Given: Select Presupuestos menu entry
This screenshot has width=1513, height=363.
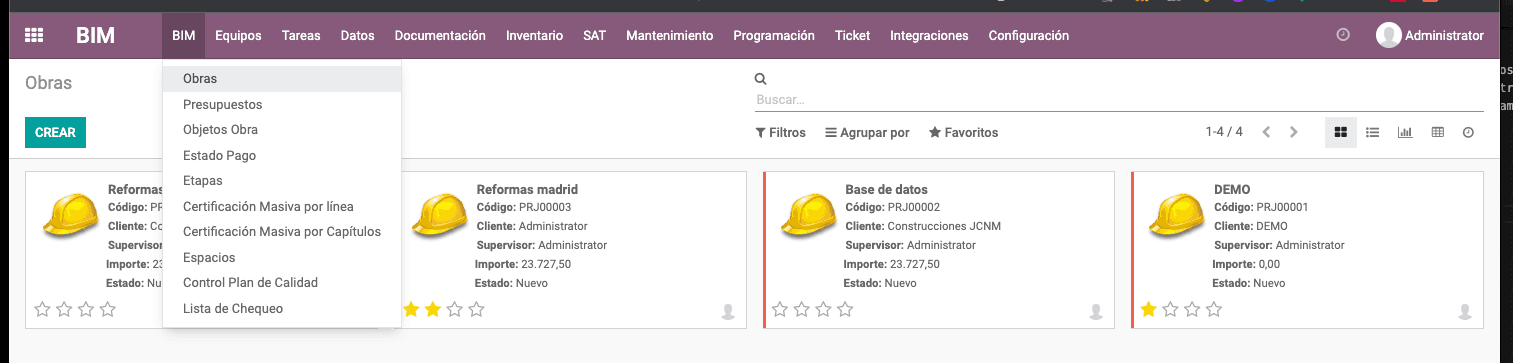Looking at the screenshot, I should 282,104.
